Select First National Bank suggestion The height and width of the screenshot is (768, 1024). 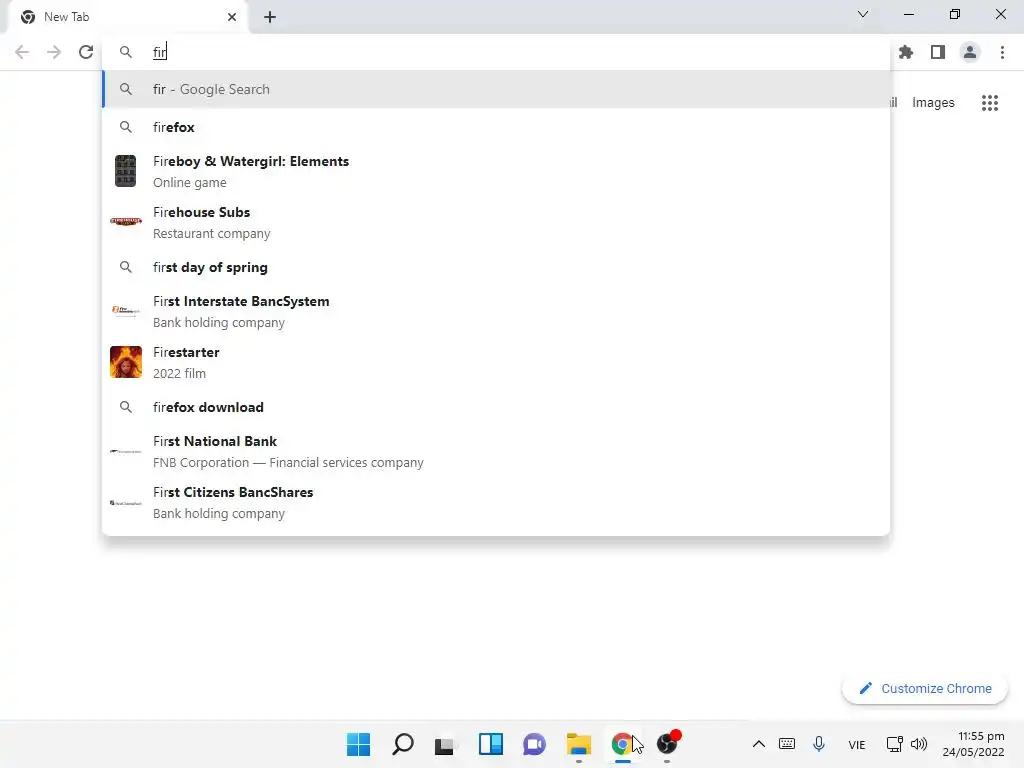(496, 451)
